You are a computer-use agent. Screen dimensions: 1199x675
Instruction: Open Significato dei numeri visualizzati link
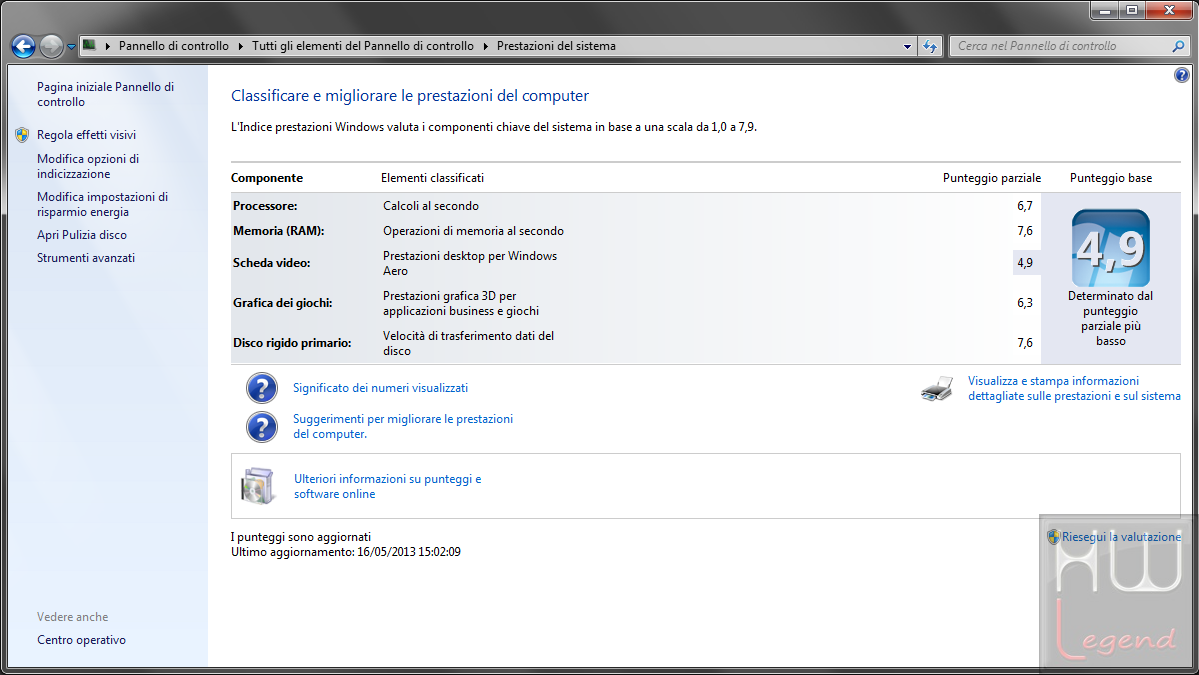tap(380, 388)
